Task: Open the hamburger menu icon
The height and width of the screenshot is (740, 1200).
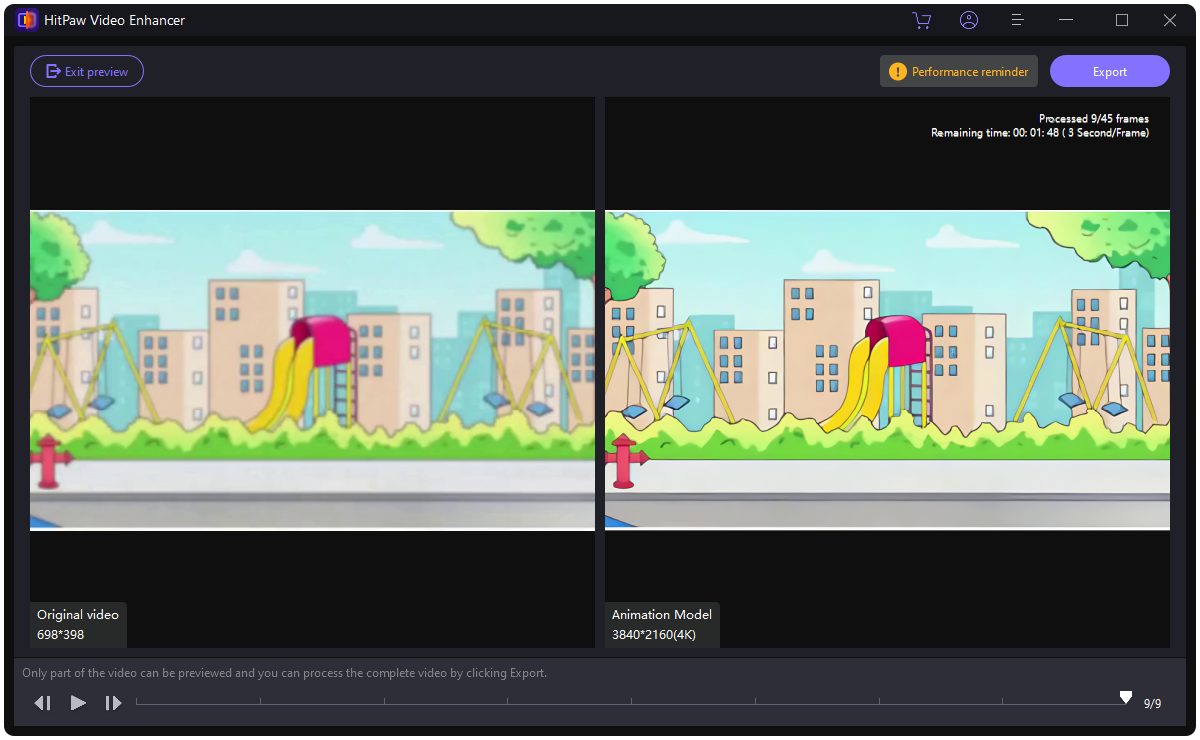Action: click(1017, 20)
